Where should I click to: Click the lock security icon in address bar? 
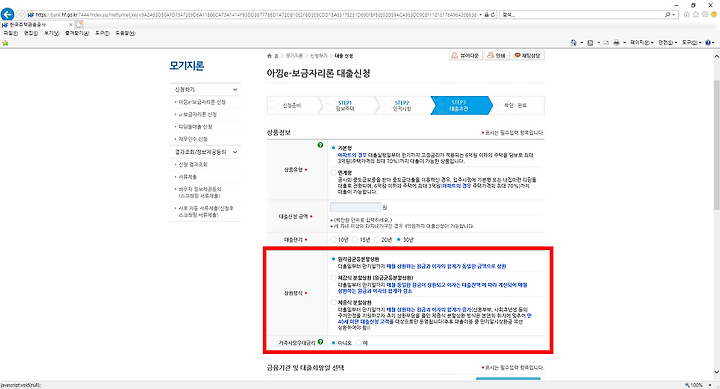pos(487,15)
